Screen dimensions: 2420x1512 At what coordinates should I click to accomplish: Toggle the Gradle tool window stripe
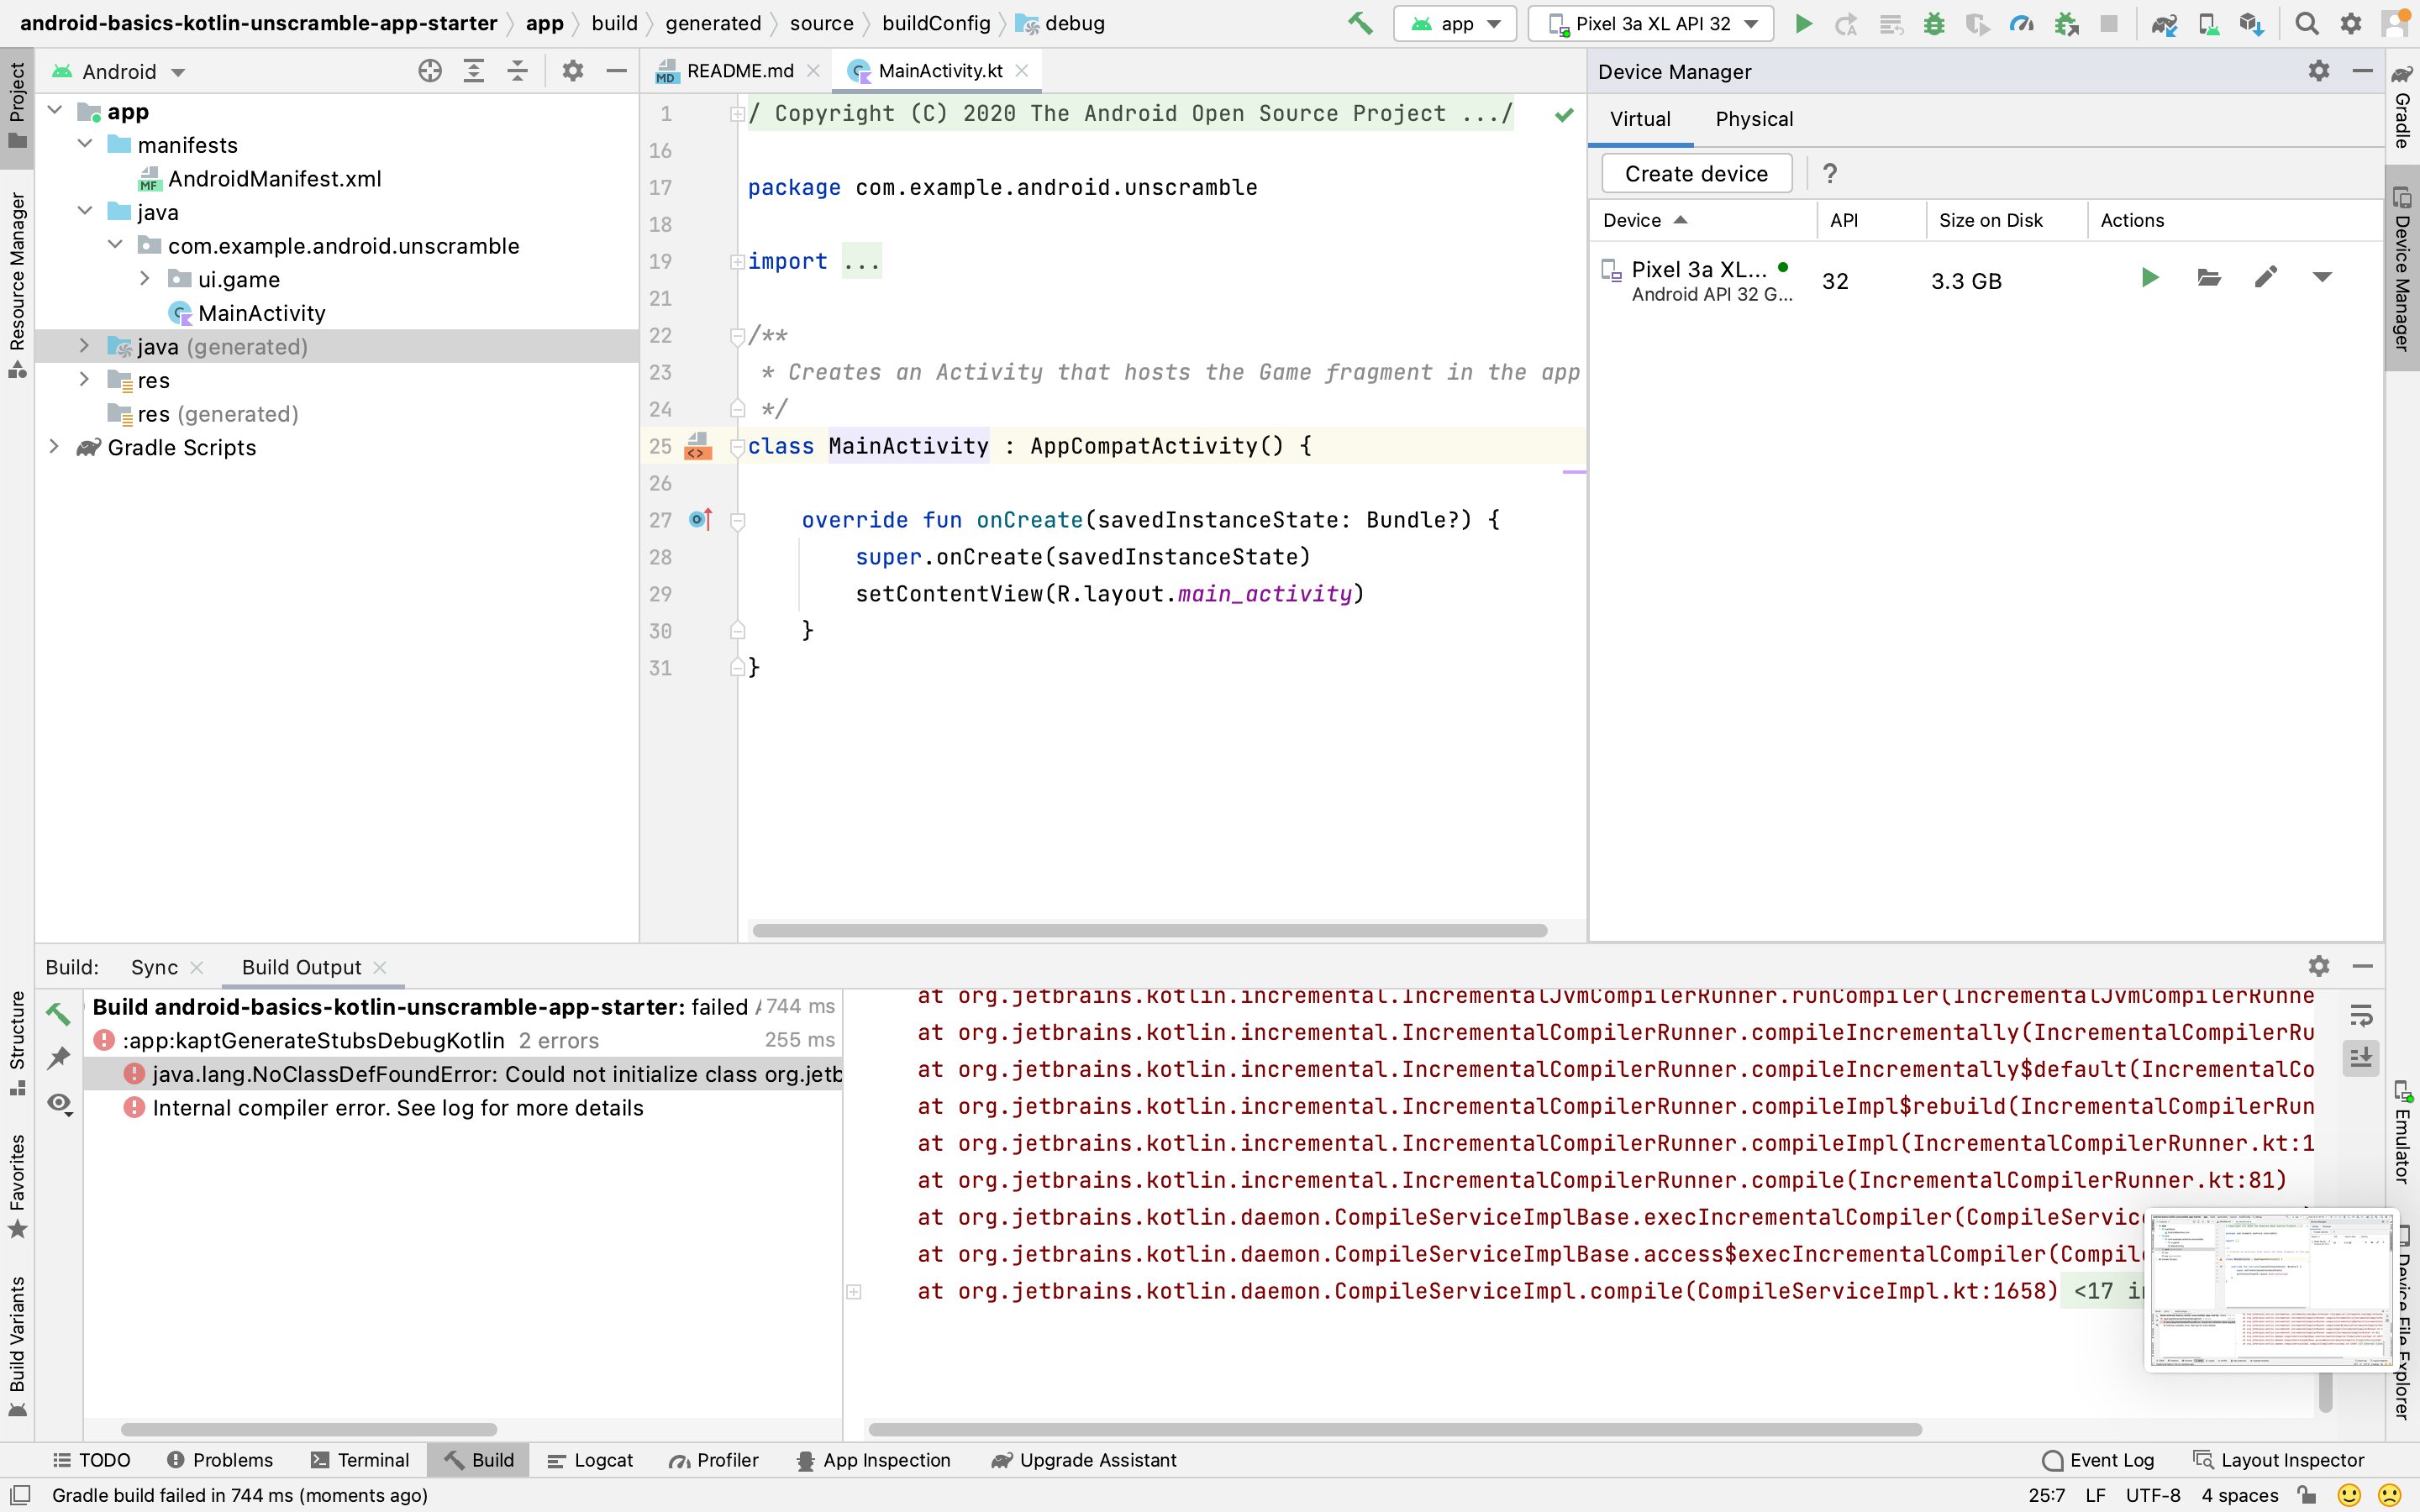[x=2402, y=107]
